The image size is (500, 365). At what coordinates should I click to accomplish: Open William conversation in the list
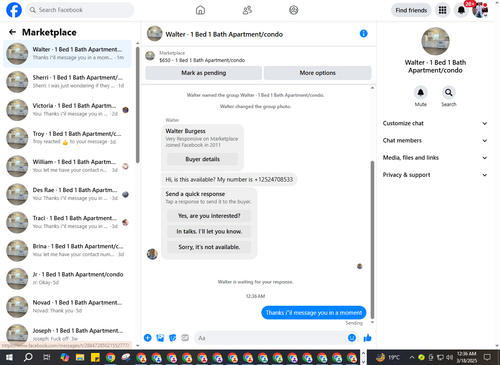67,166
